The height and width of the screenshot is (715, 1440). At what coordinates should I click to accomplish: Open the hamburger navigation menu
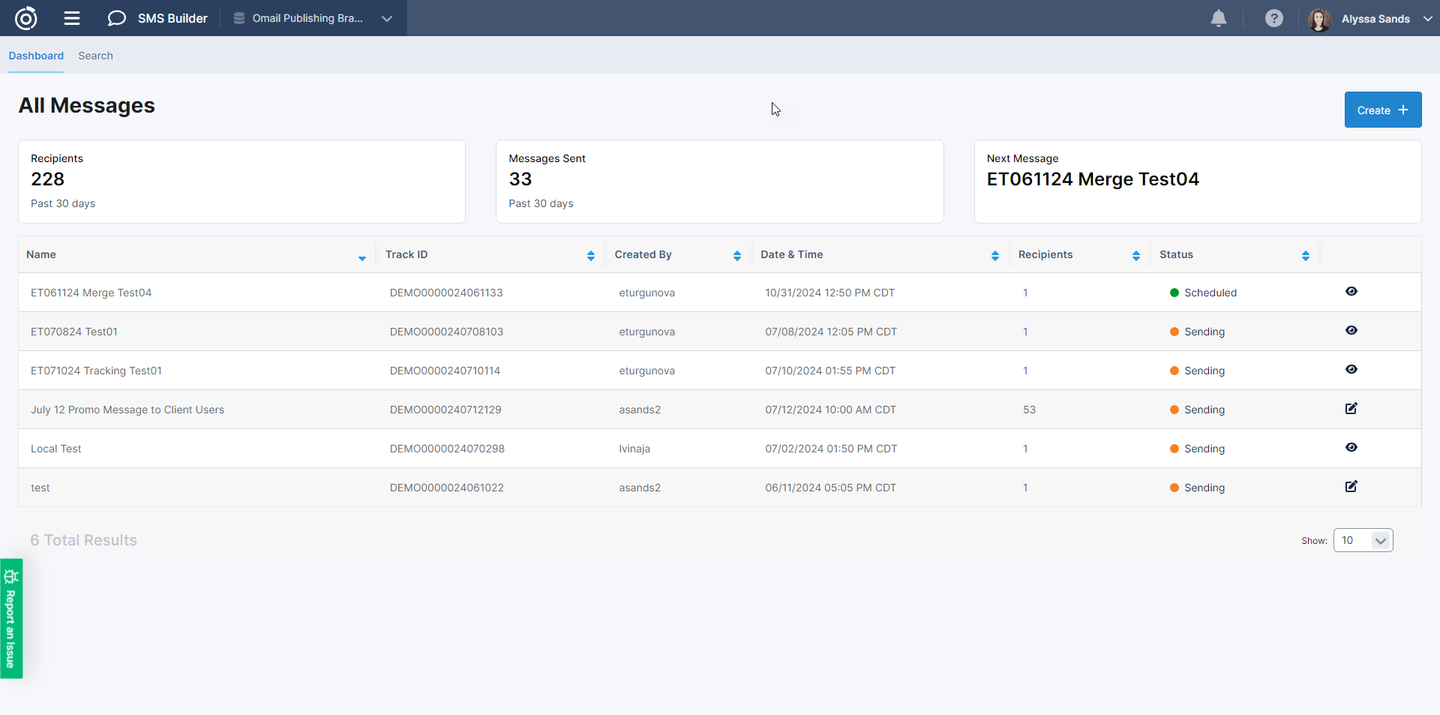click(72, 18)
